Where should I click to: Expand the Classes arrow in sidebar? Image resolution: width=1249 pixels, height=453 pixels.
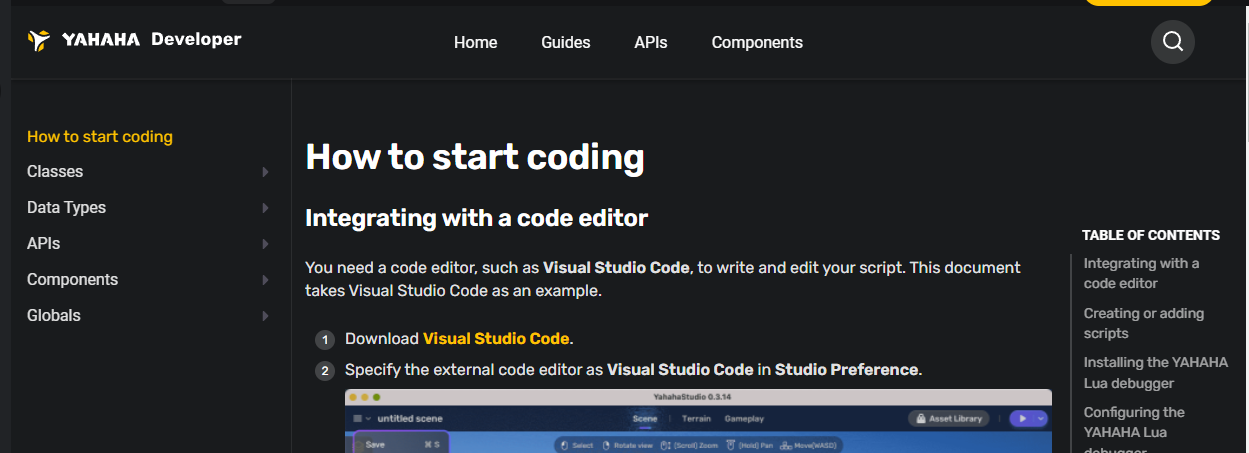[x=265, y=172]
